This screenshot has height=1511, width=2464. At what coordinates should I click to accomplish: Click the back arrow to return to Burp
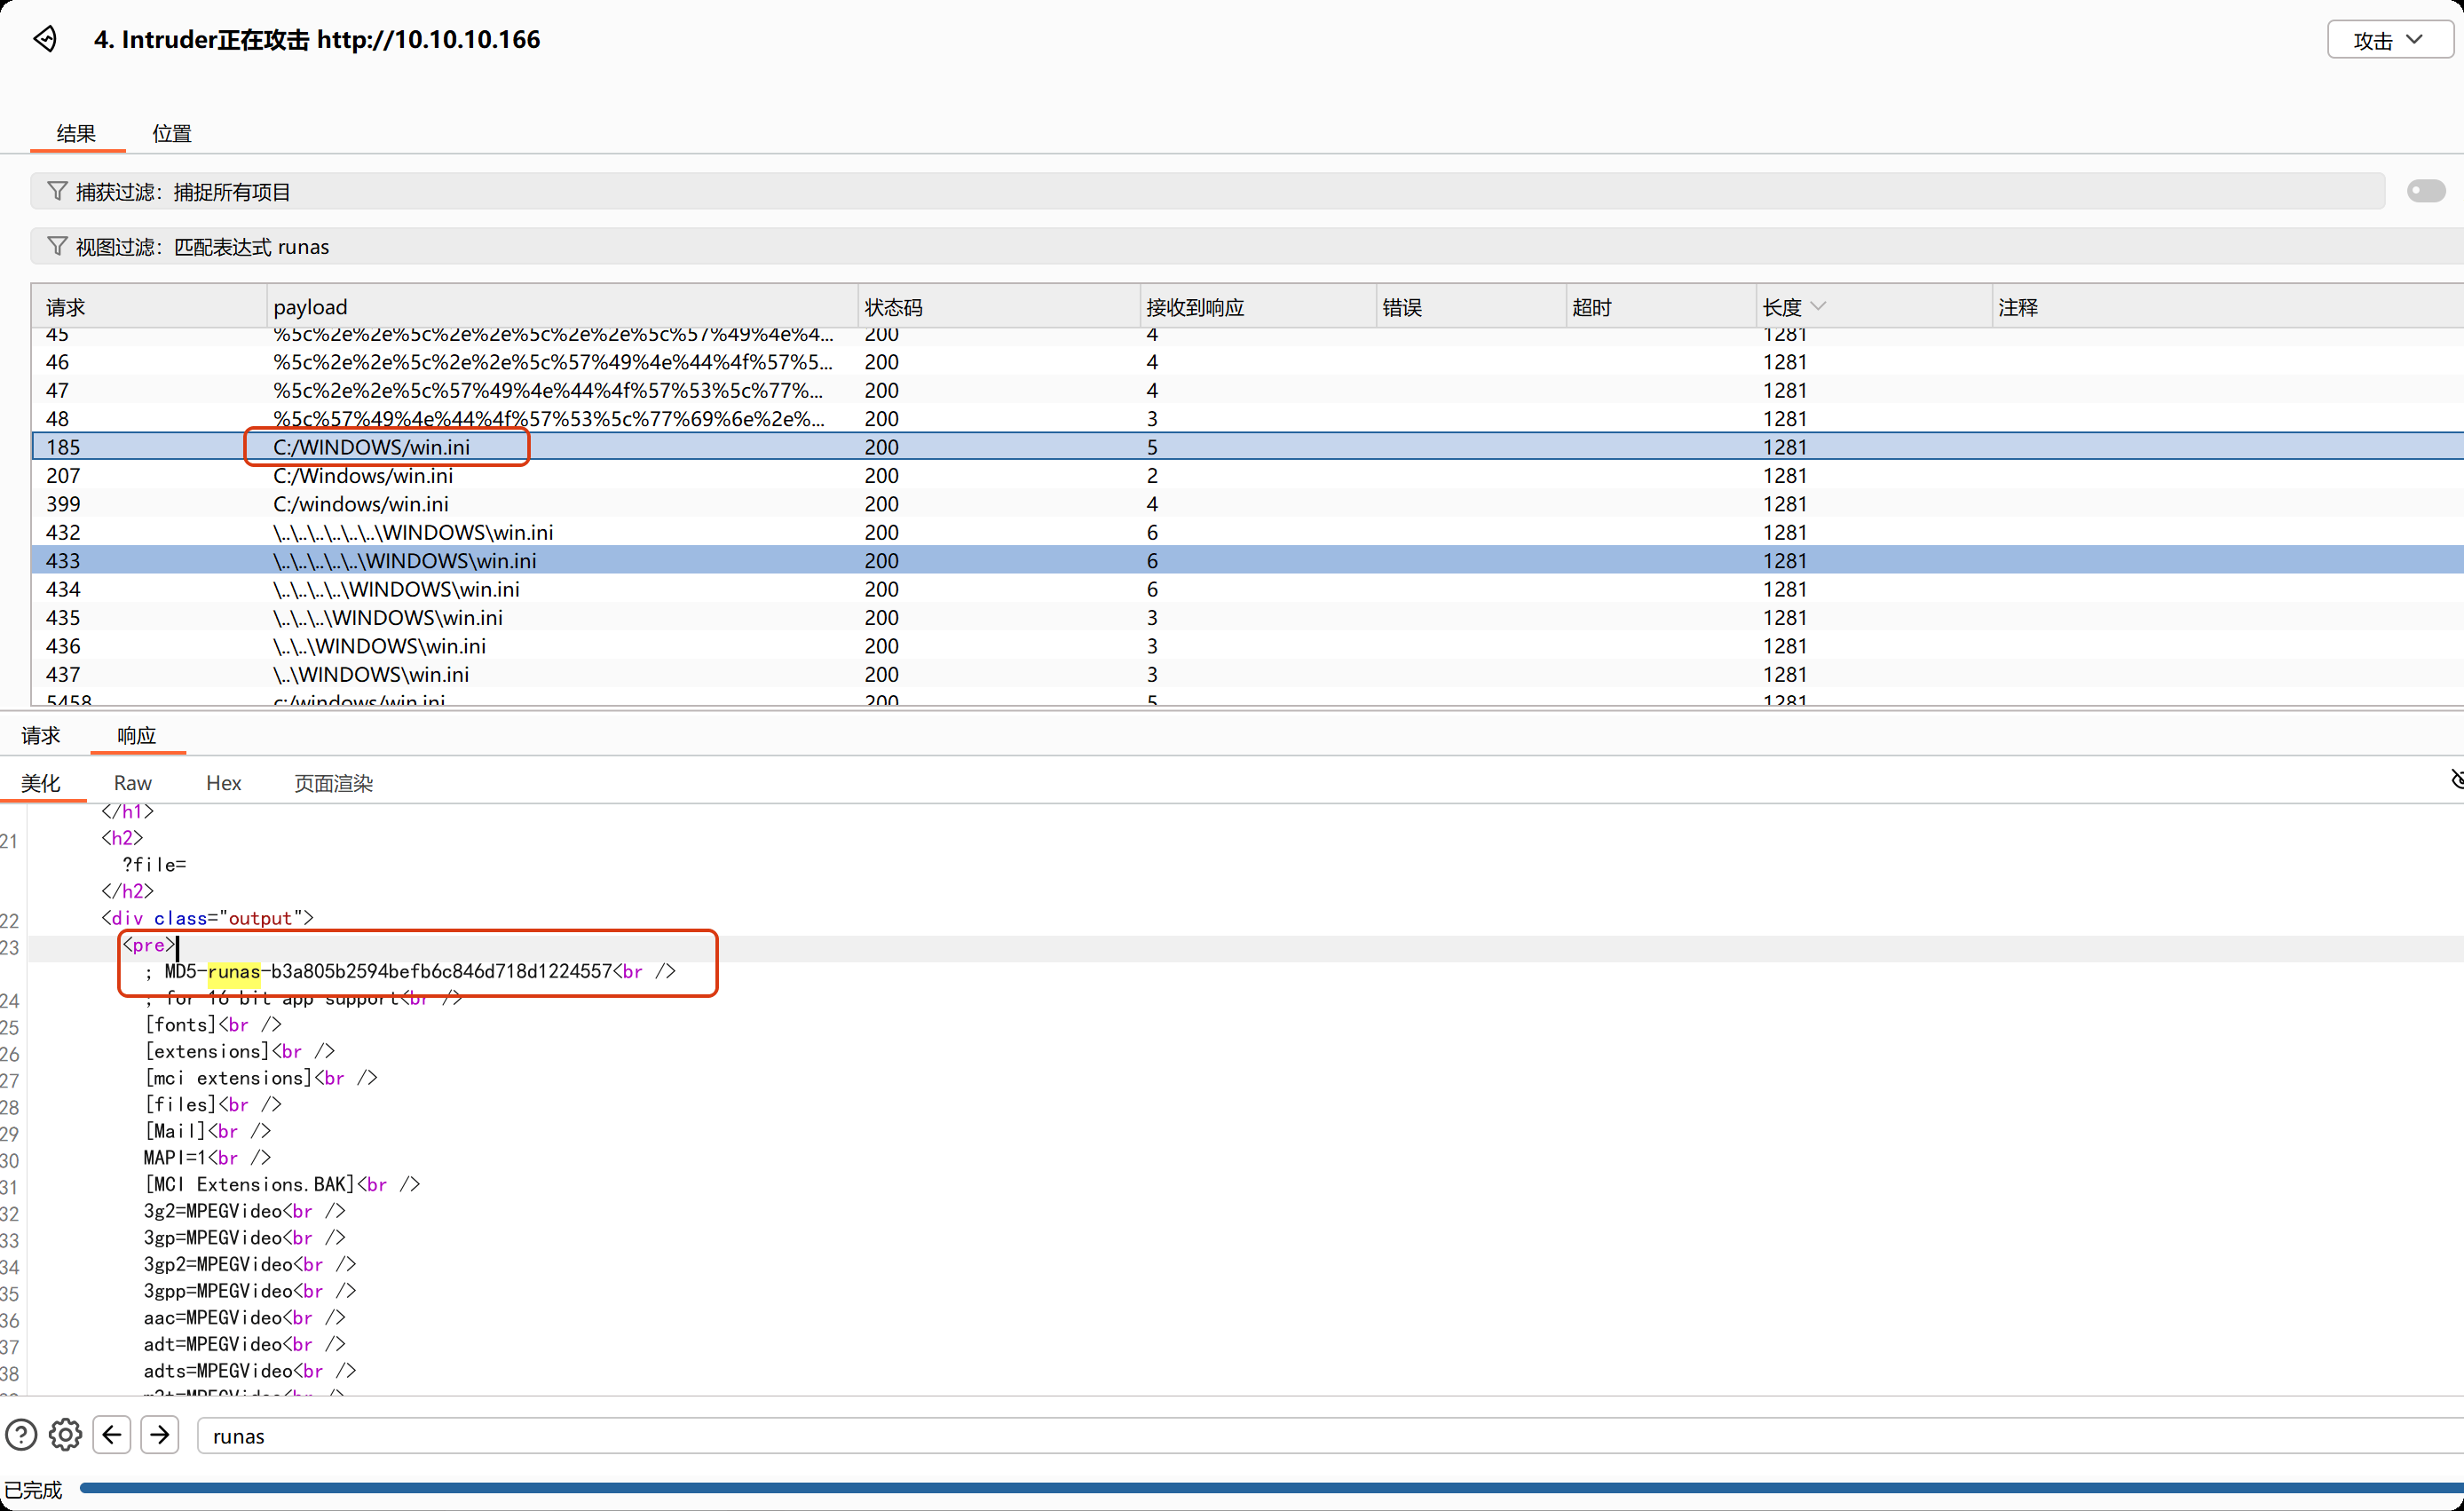click(x=45, y=38)
